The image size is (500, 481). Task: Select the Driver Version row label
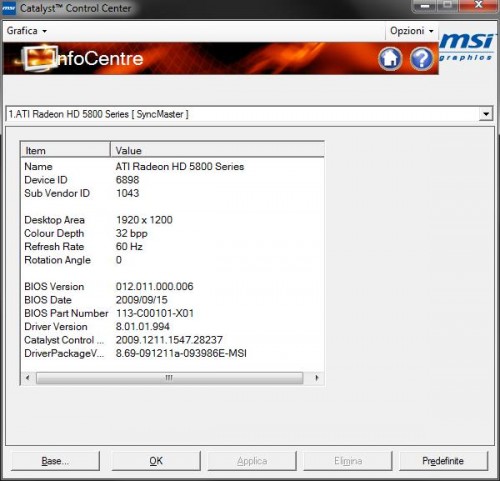pos(56,326)
